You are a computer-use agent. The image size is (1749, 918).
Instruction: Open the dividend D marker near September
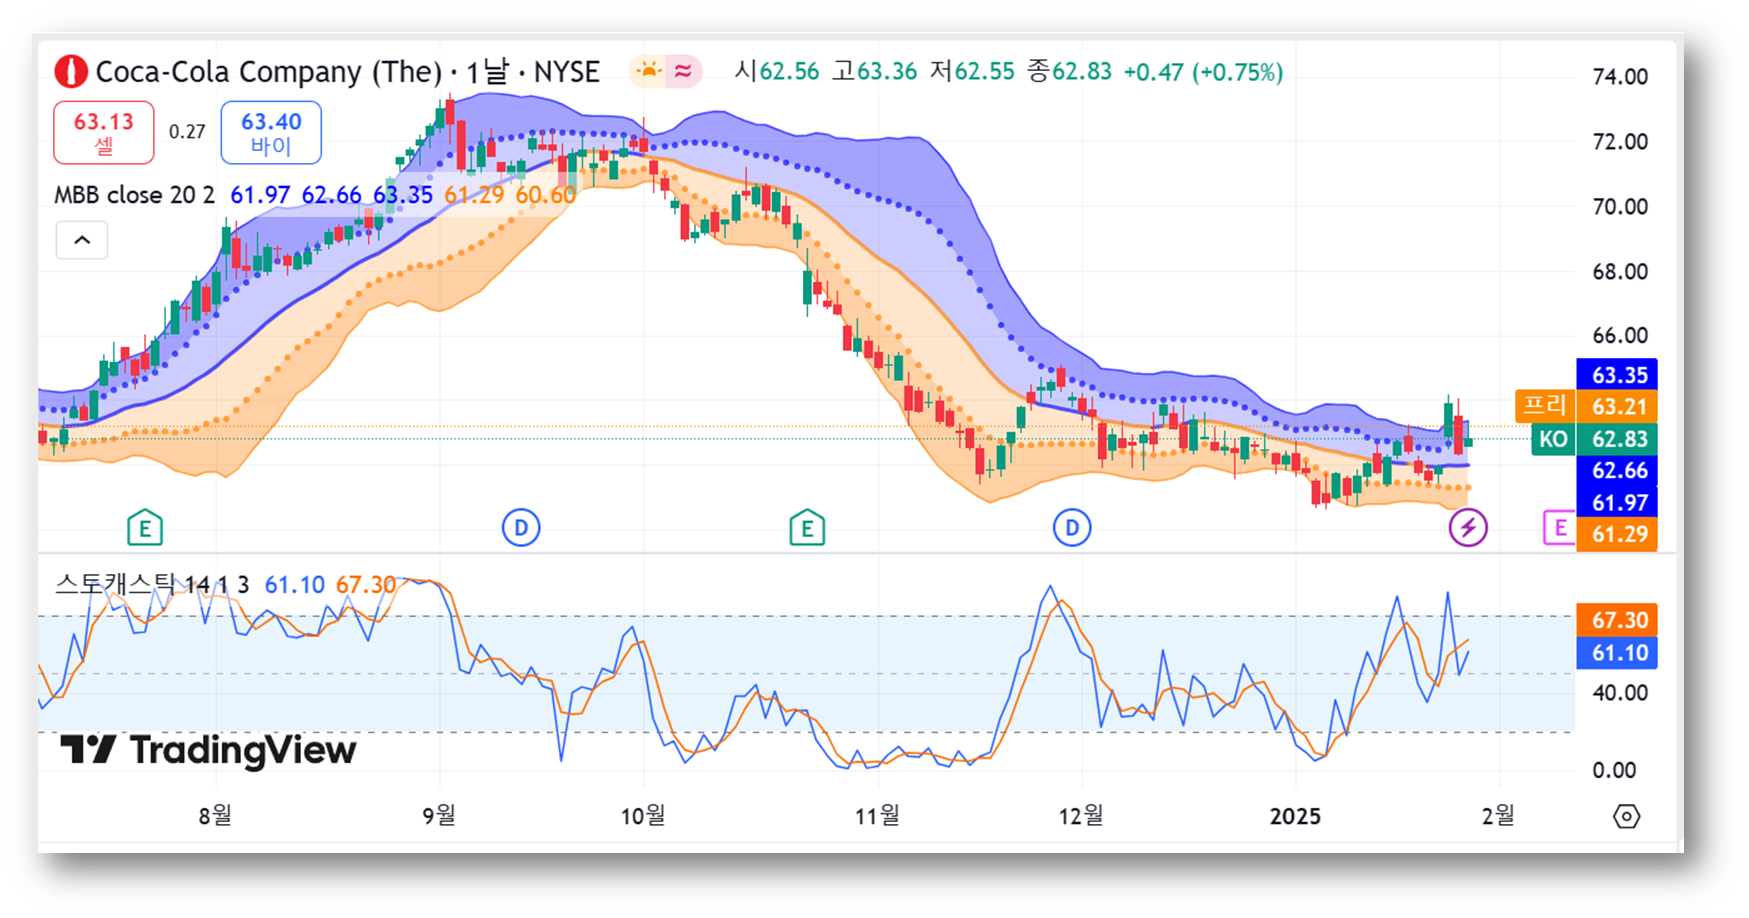pos(521,527)
